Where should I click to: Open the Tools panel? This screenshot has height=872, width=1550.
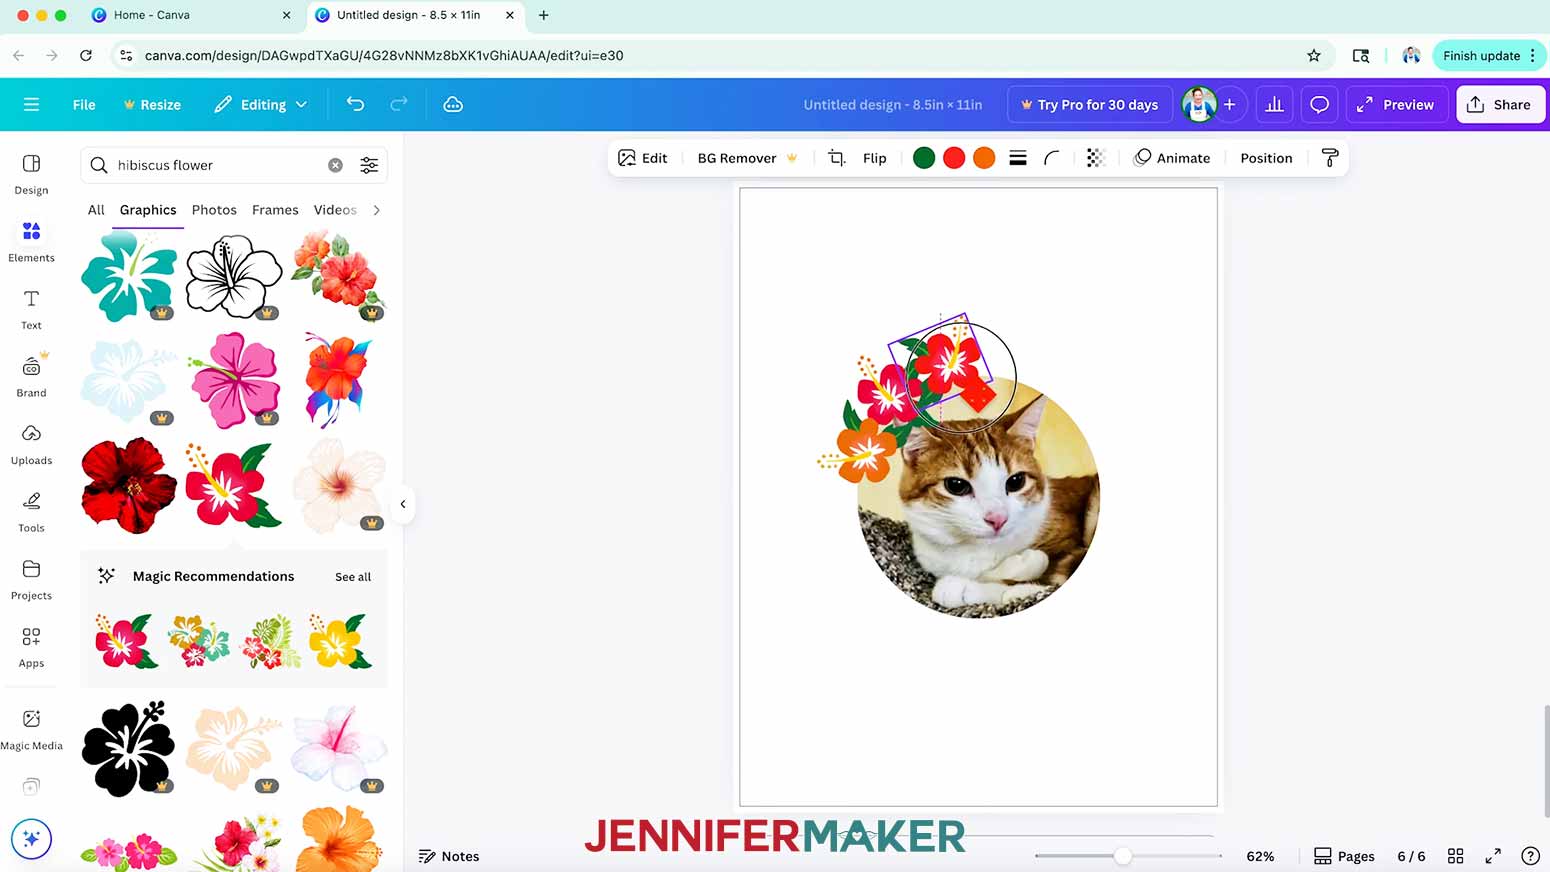(x=31, y=512)
